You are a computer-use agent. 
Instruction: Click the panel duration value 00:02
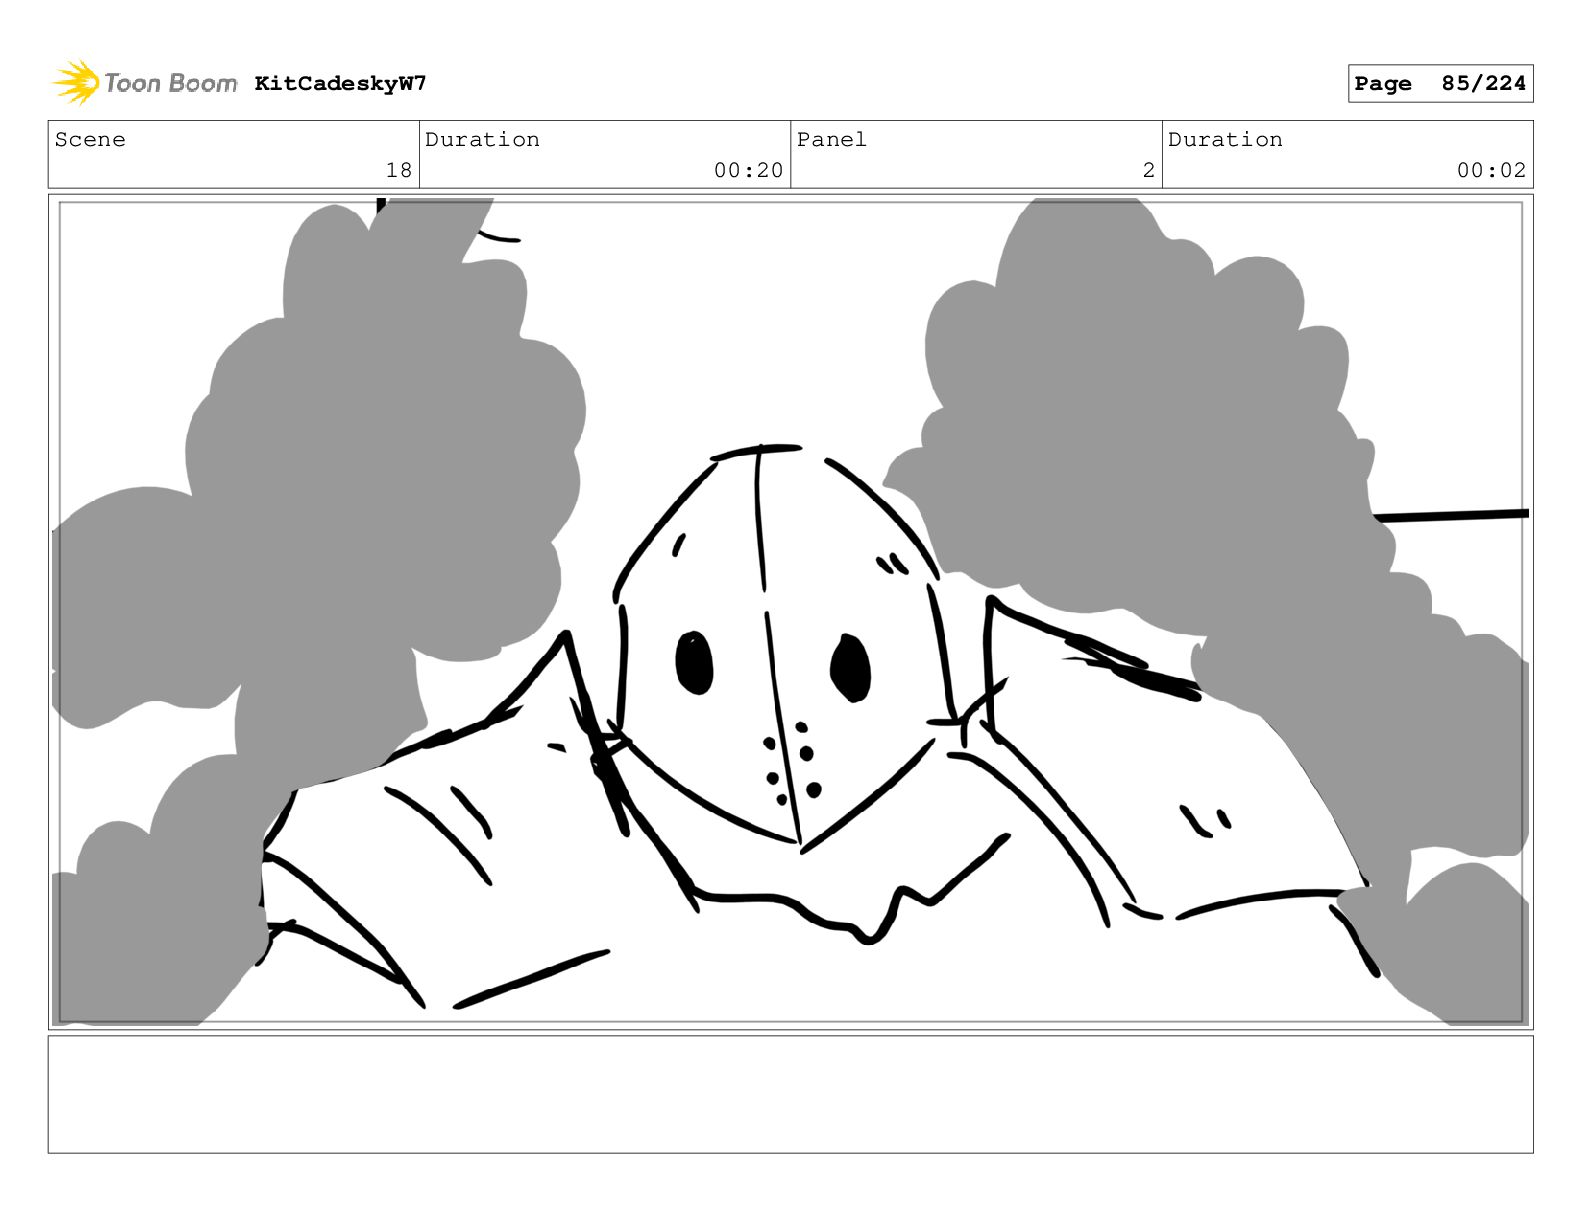coord(1491,170)
